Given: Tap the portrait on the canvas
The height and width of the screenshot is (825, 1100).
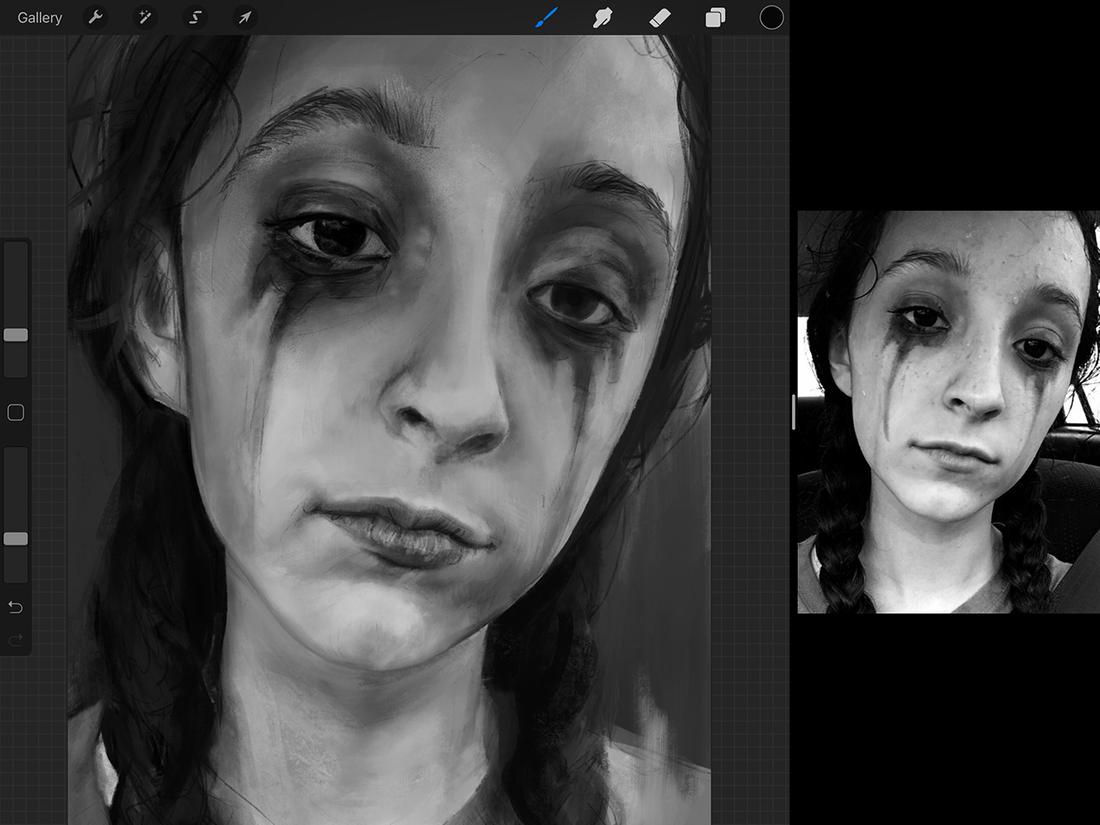Looking at the screenshot, I should coord(390,400).
